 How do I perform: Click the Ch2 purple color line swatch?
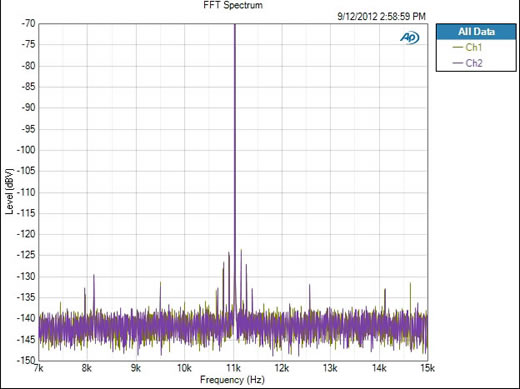click(458, 63)
